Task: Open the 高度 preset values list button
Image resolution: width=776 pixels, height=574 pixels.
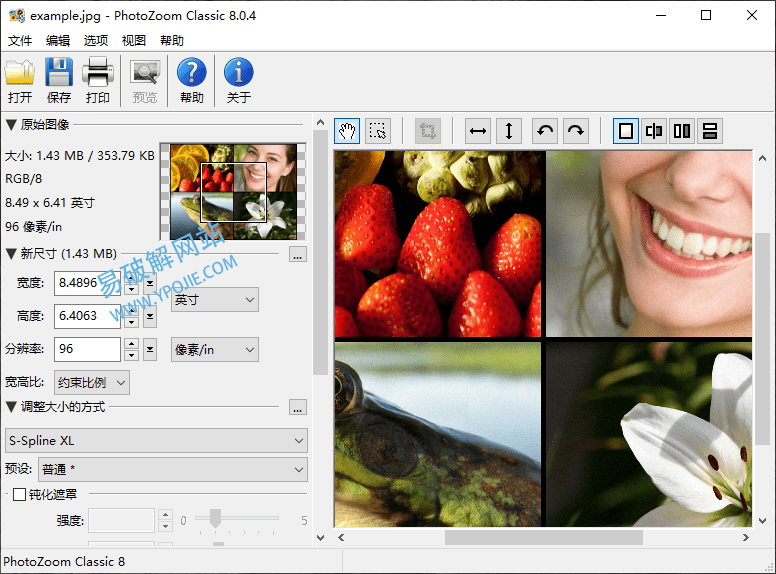Action: click(150, 316)
